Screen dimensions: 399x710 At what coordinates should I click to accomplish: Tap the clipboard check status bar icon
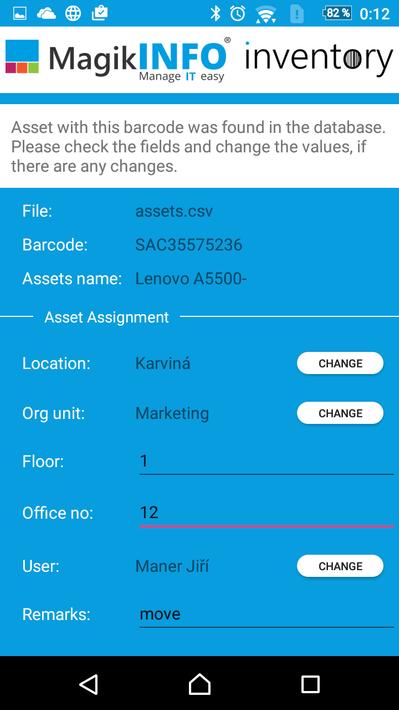click(x=100, y=13)
